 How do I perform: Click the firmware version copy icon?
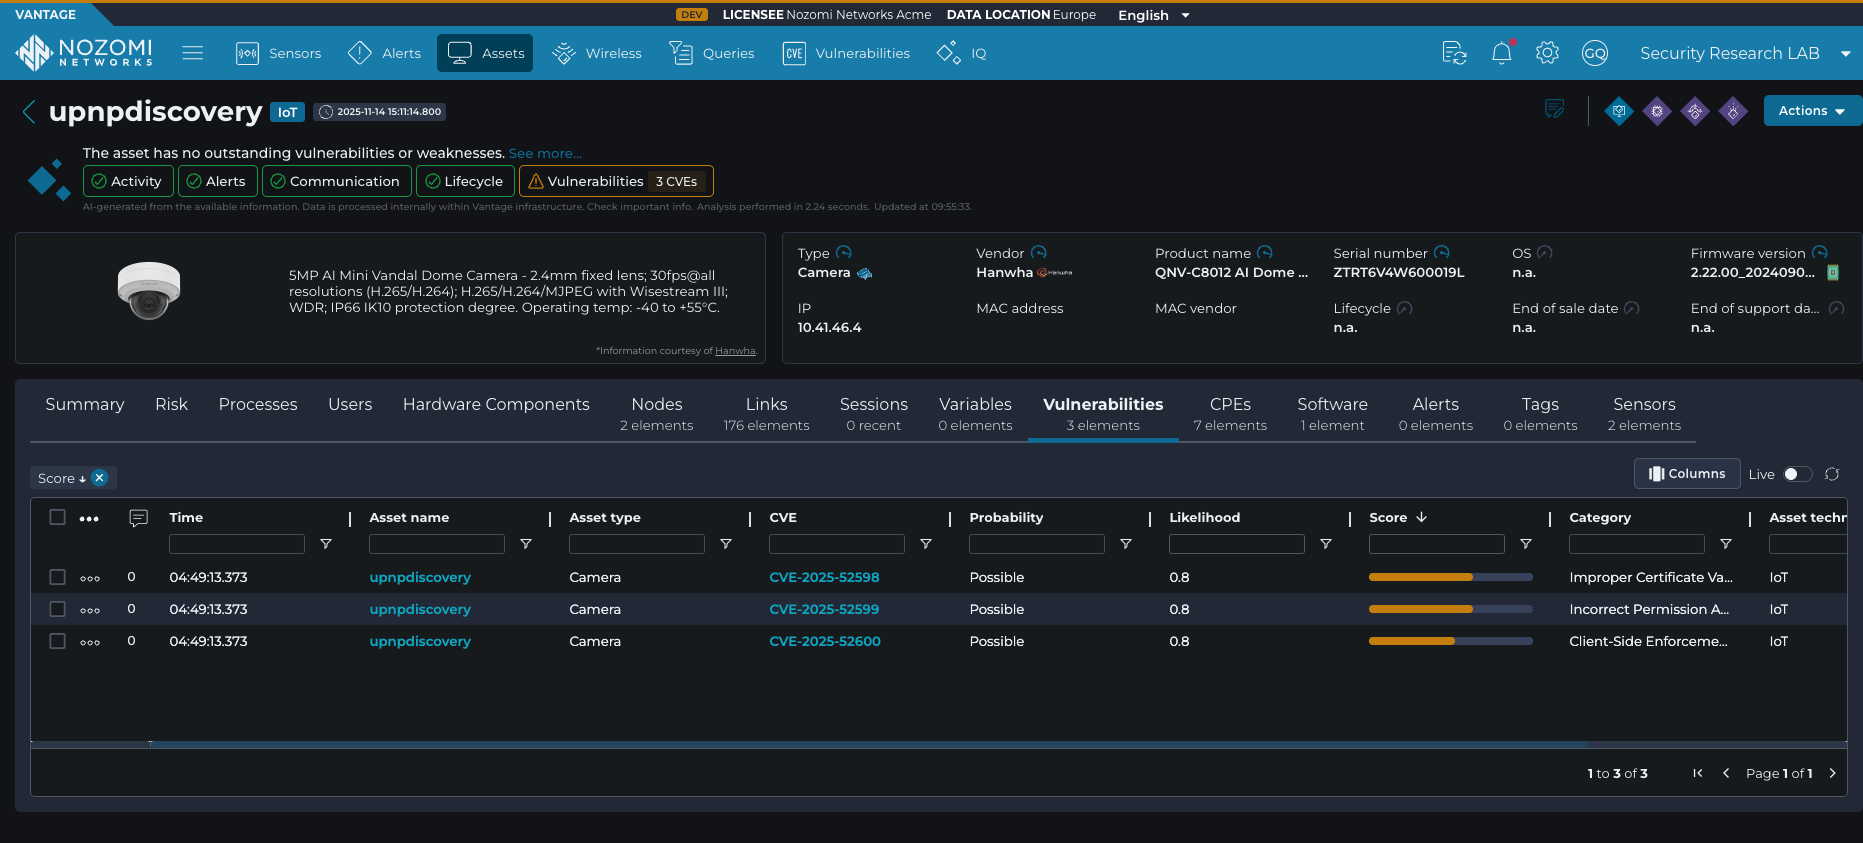(1833, 272)
